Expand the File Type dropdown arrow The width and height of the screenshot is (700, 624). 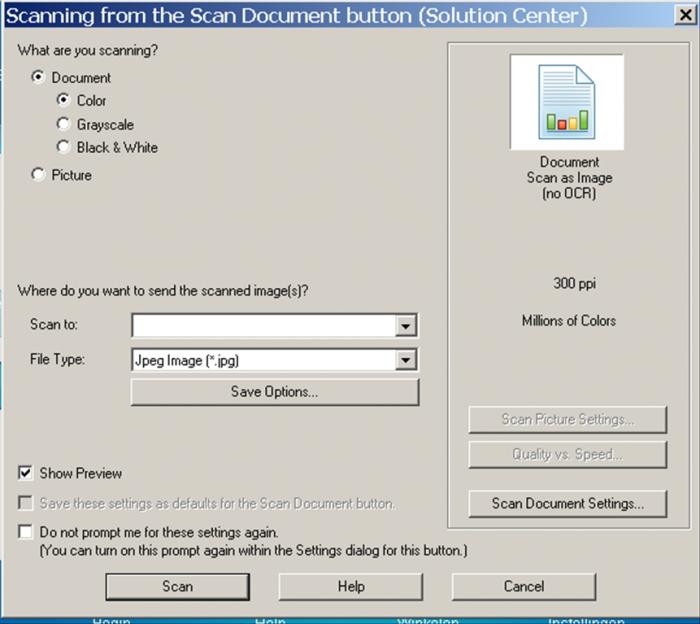pos(405,360)
